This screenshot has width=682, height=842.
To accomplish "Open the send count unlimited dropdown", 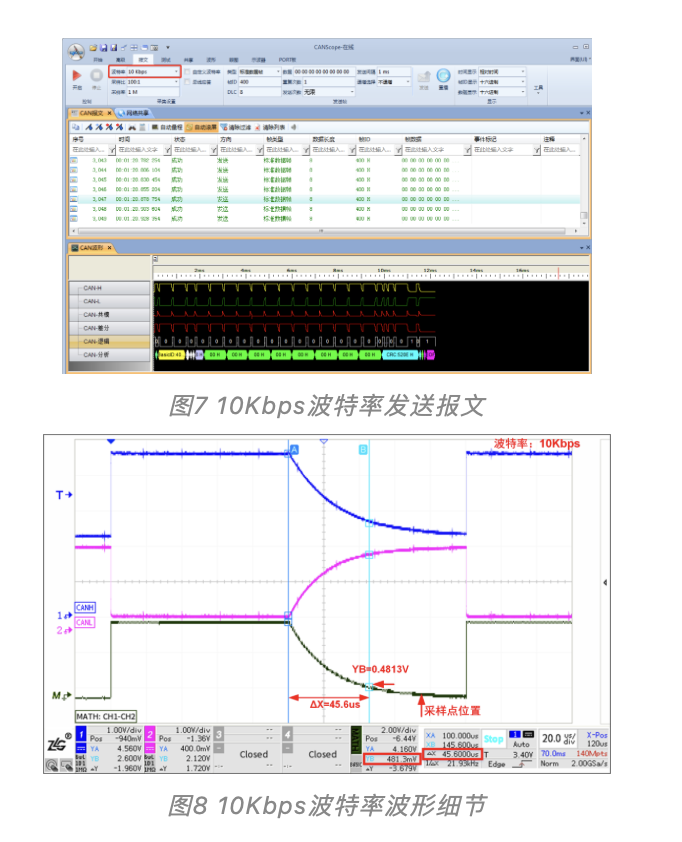I will click(x=329, y=92).
